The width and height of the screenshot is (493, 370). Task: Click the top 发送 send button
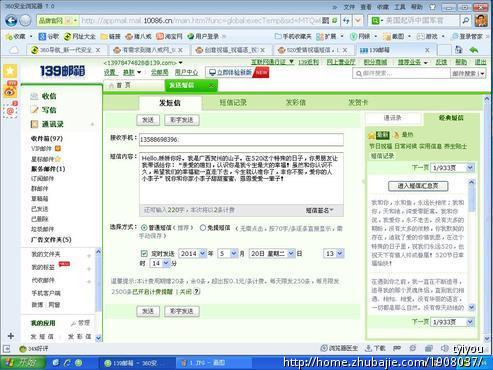[x=148, y=120]
